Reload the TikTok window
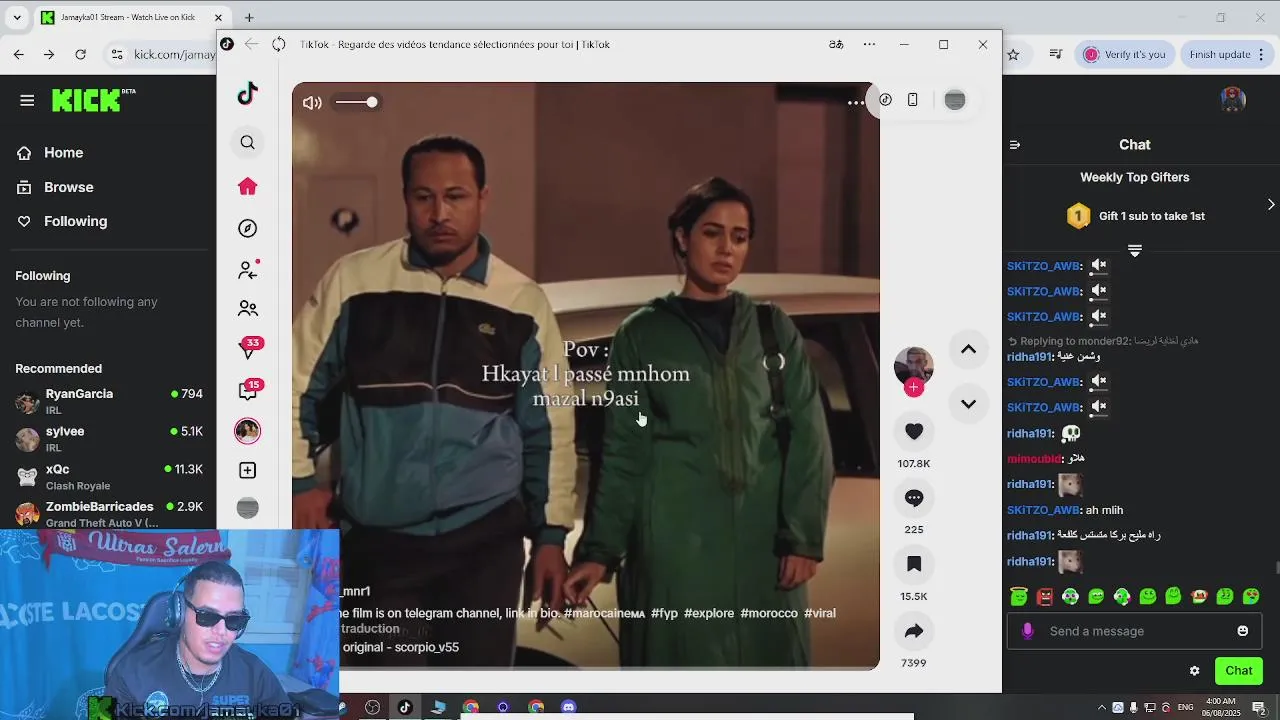Image resolution: width=1280 pixels, height=720 pixels. [x=279, y=44]
